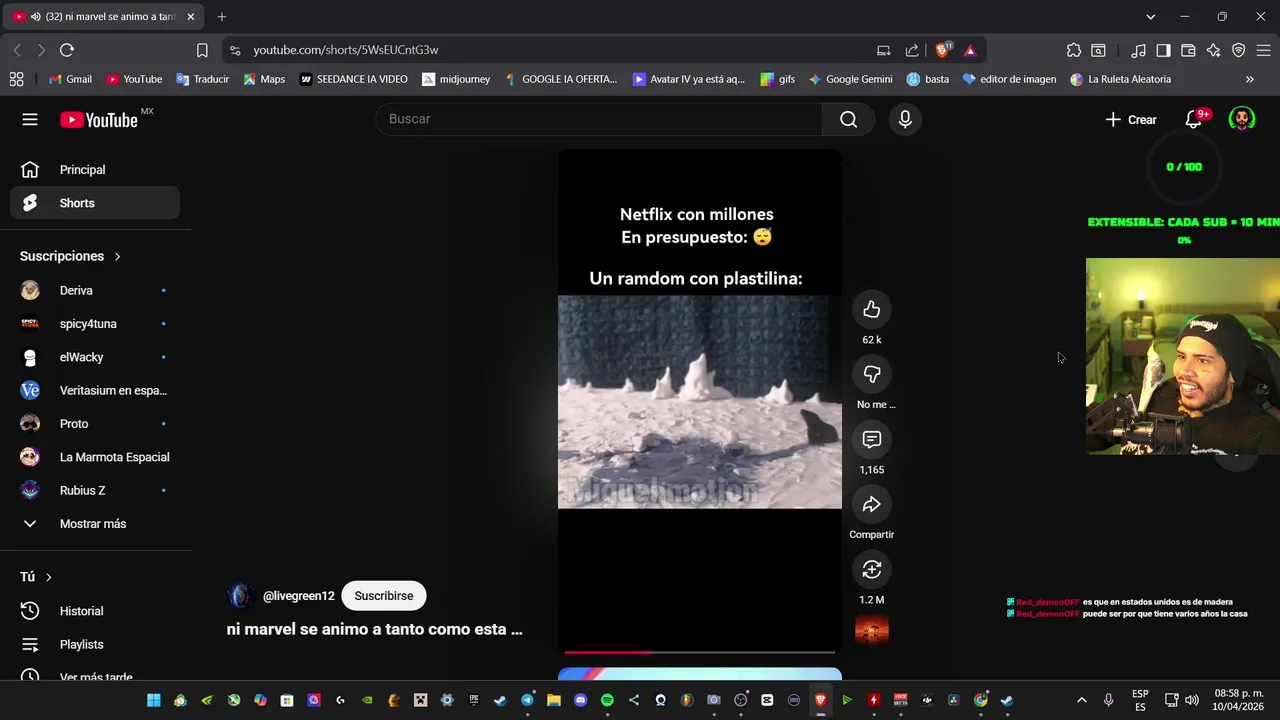The height and width of the screenshot is (720, 1280).
Task: Select Shorts in the sidebar
Action: point(95,203)
